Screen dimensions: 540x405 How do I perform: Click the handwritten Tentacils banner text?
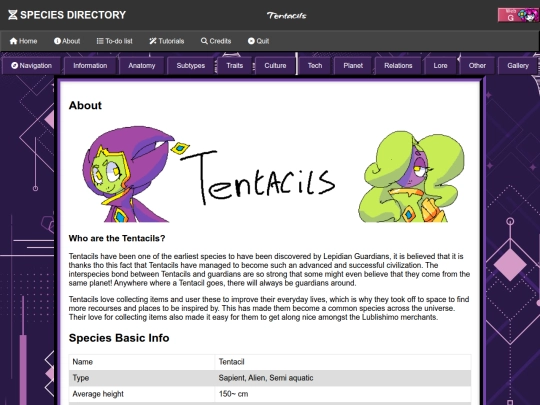pyautogui.click(x=258, y=177)
